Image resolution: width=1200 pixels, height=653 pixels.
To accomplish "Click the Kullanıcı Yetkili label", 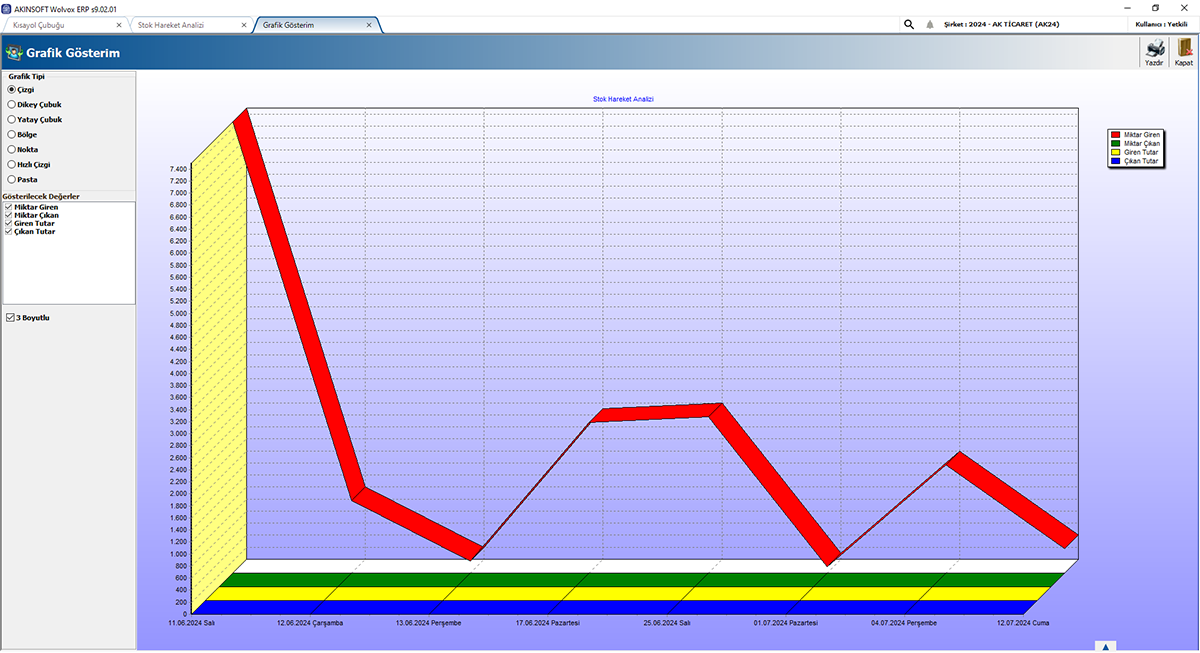I will [x=1163, y=22].
